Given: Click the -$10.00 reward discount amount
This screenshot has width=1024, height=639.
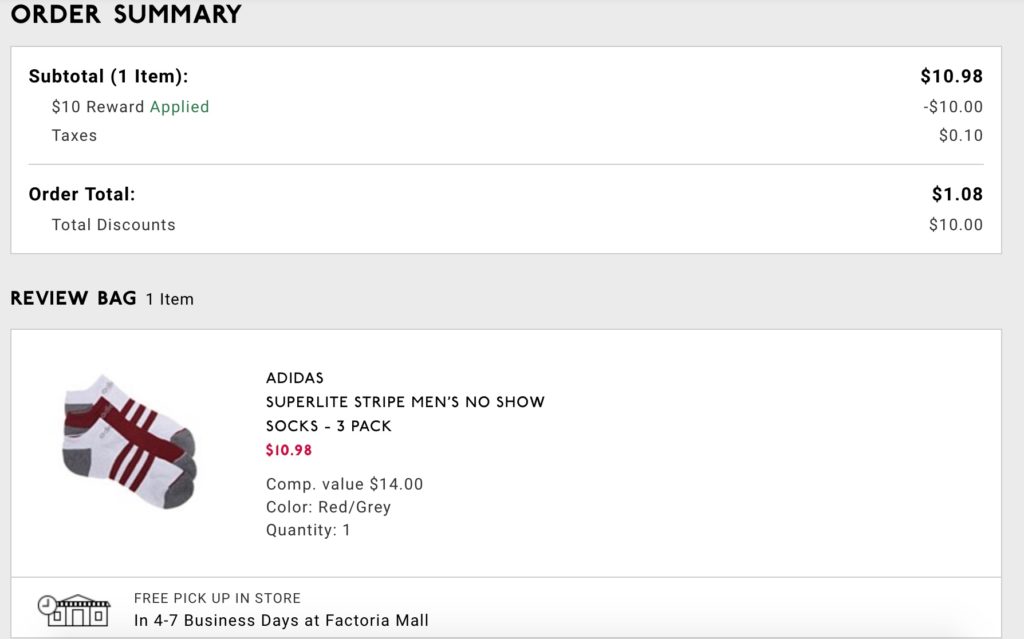Looking at the screenshot, I should point(953,106).
